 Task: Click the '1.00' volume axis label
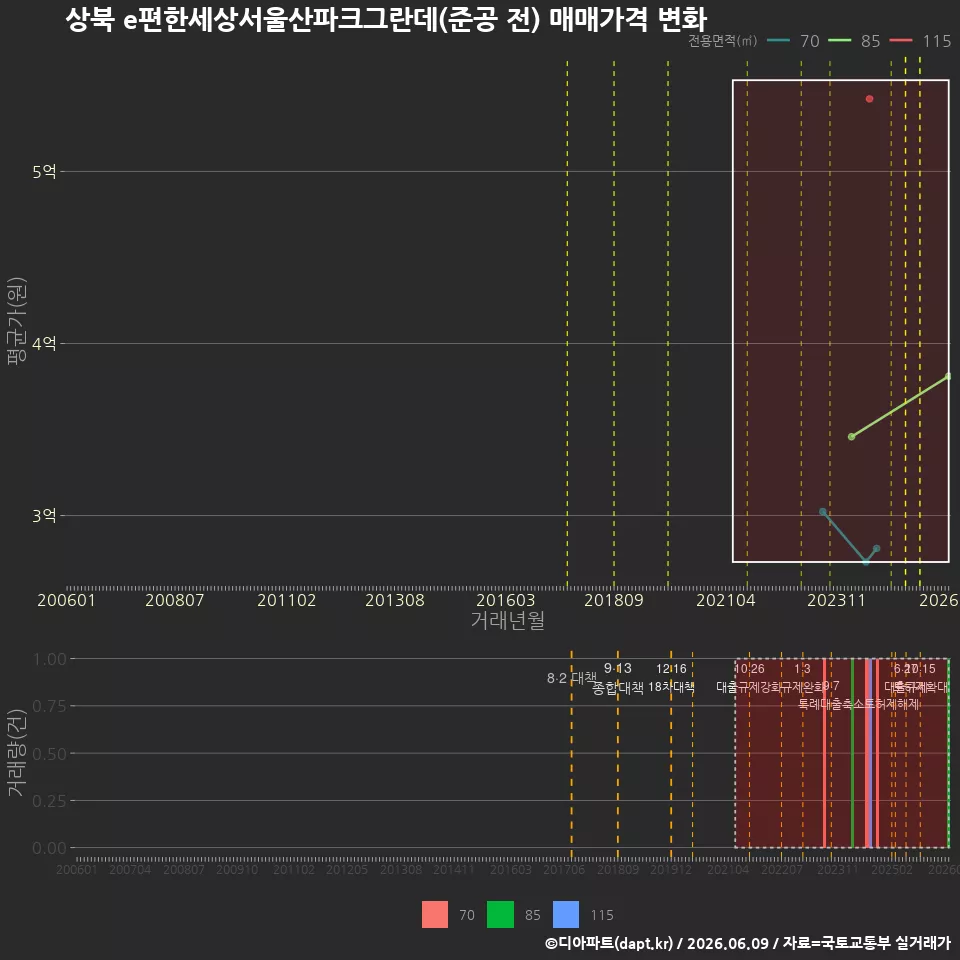coord(49,659)
